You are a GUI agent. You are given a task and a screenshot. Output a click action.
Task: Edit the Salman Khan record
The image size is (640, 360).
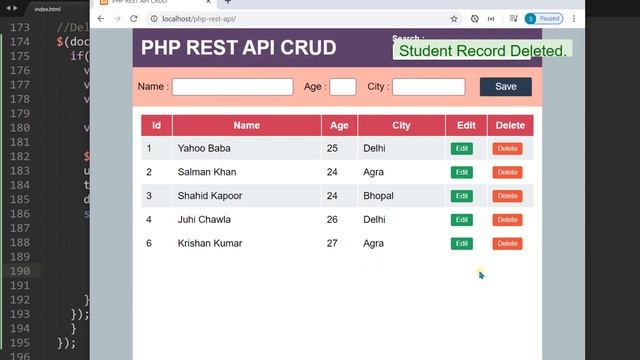tap(462, 172)
